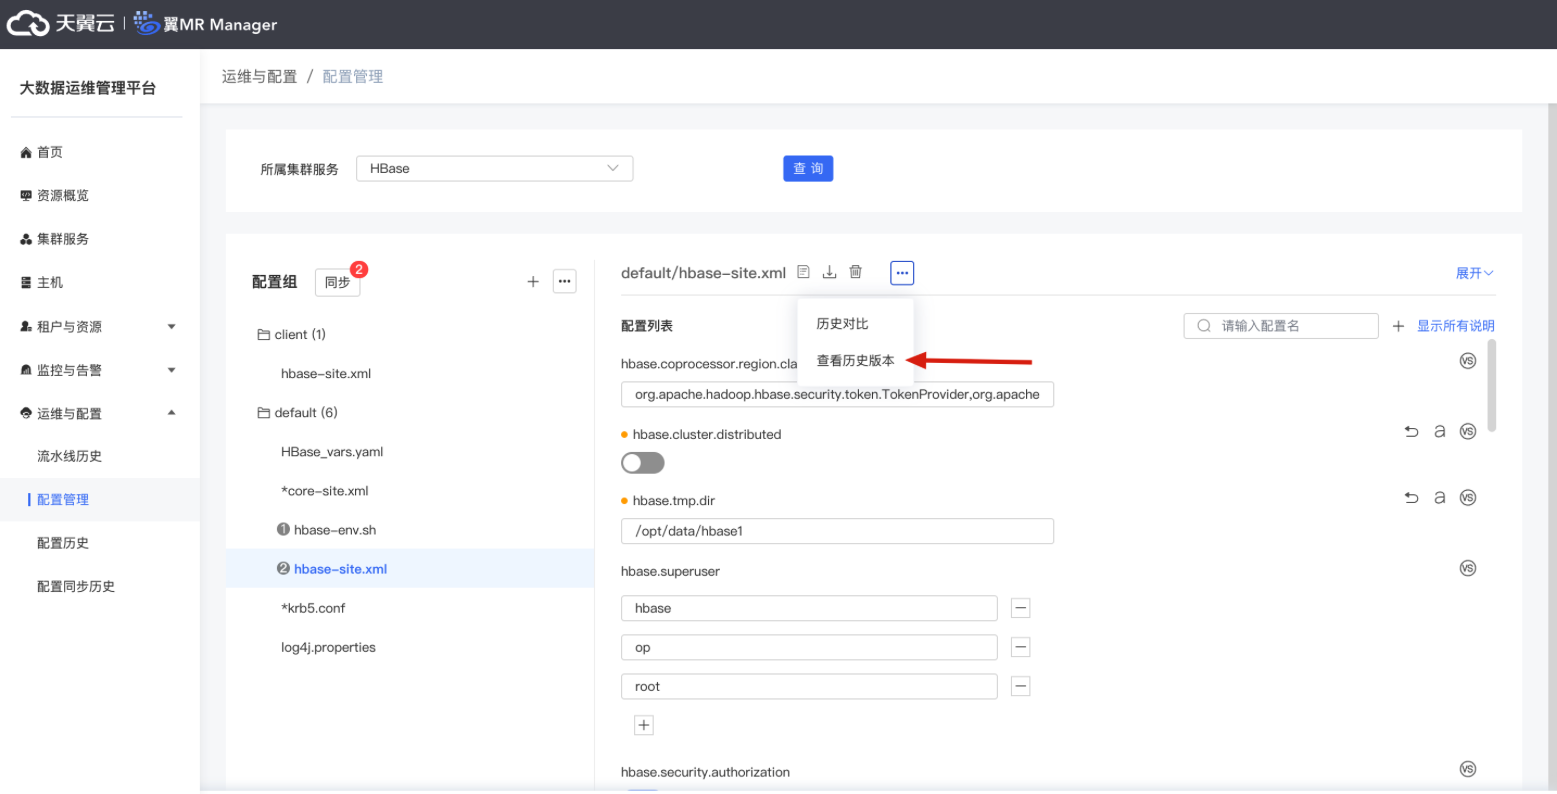Click the search magnifier in 请输入配置名 box
1557x794 pixels.
pyautogui.click(x=1204, y=326)
